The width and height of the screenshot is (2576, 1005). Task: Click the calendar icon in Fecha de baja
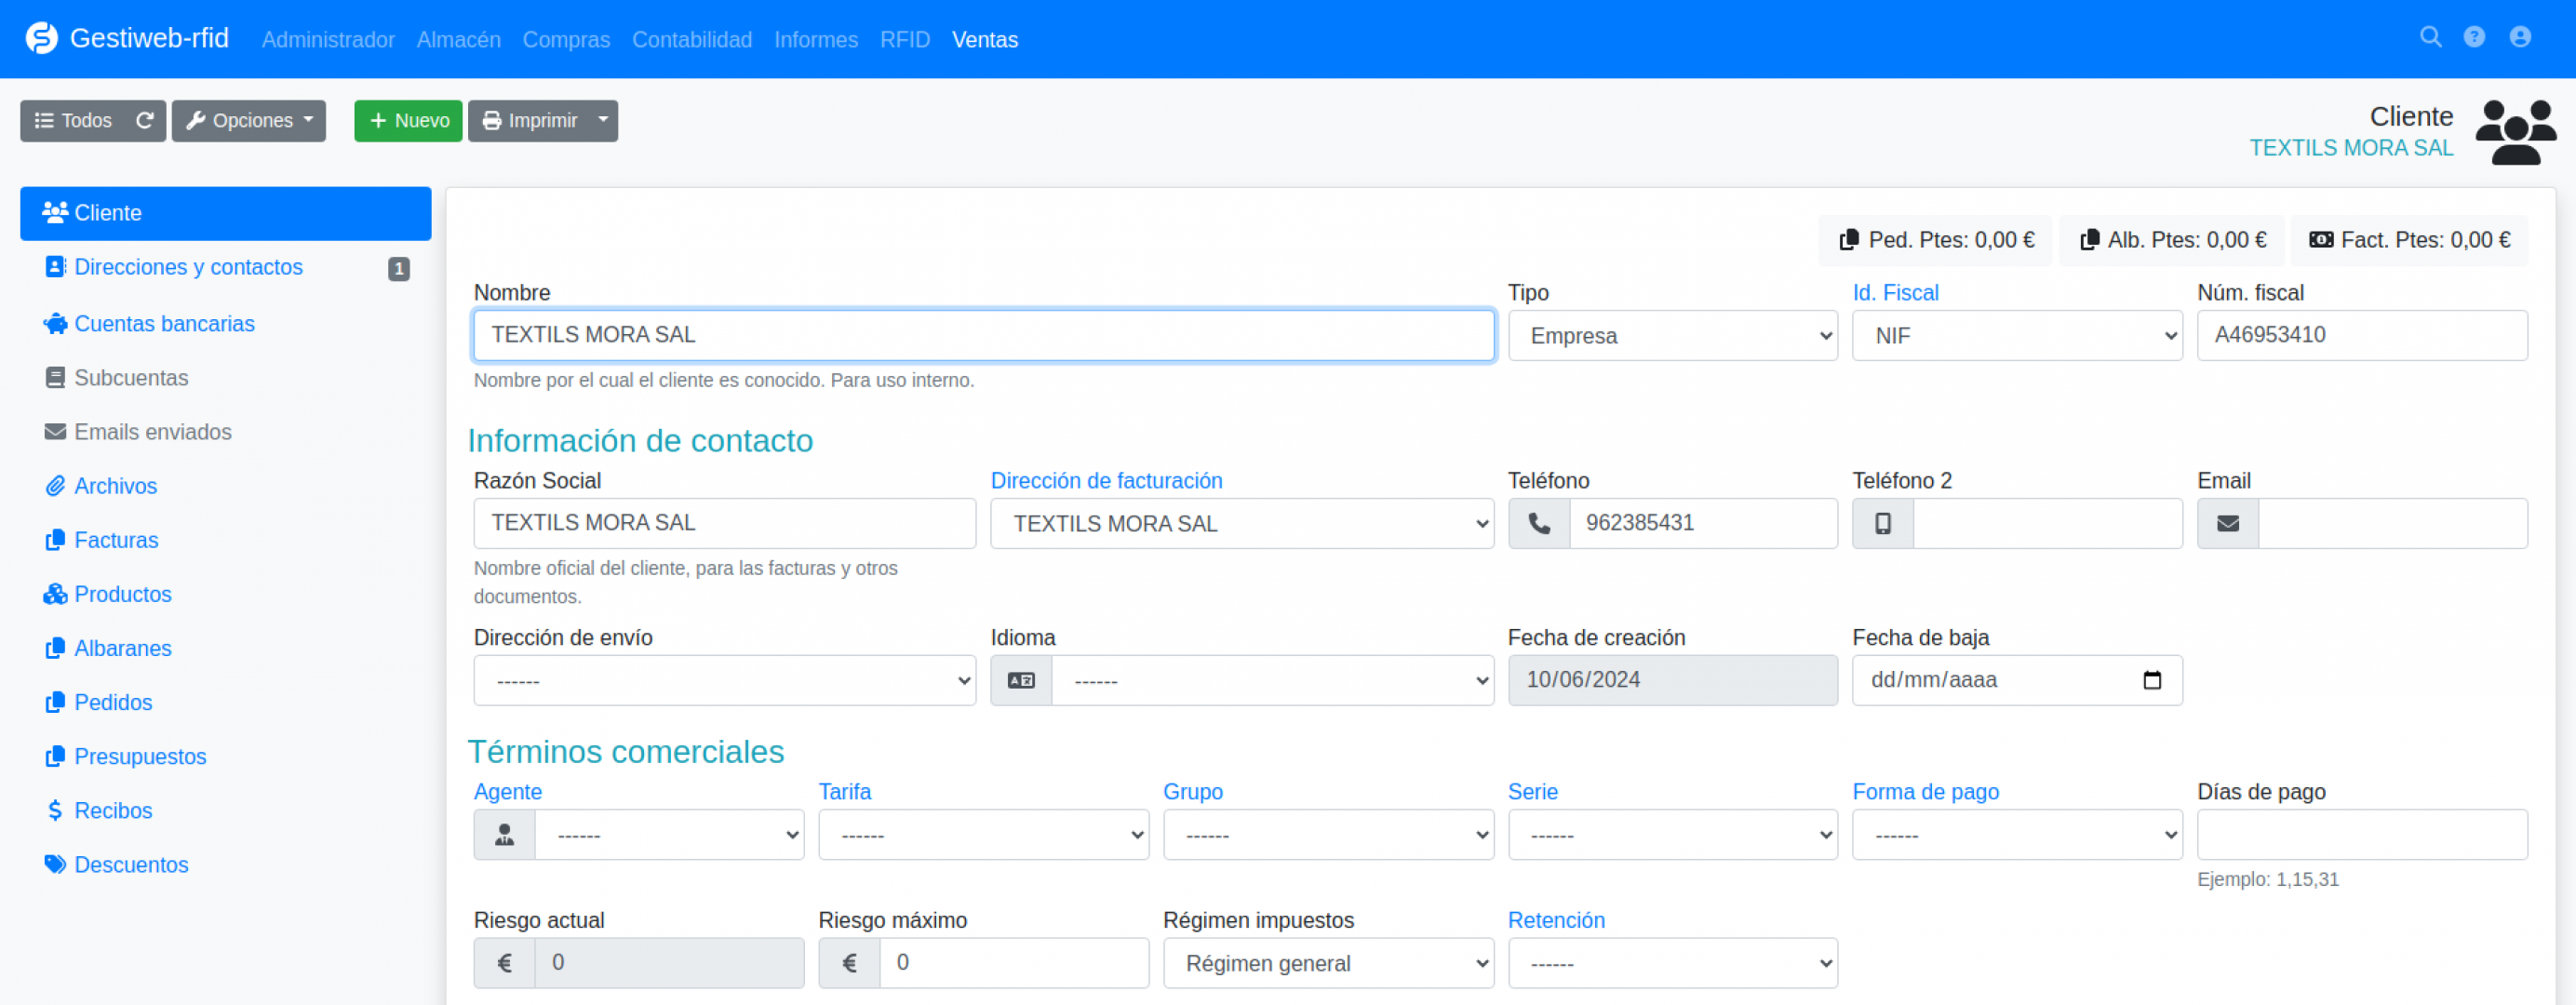tap(2152, 681)
